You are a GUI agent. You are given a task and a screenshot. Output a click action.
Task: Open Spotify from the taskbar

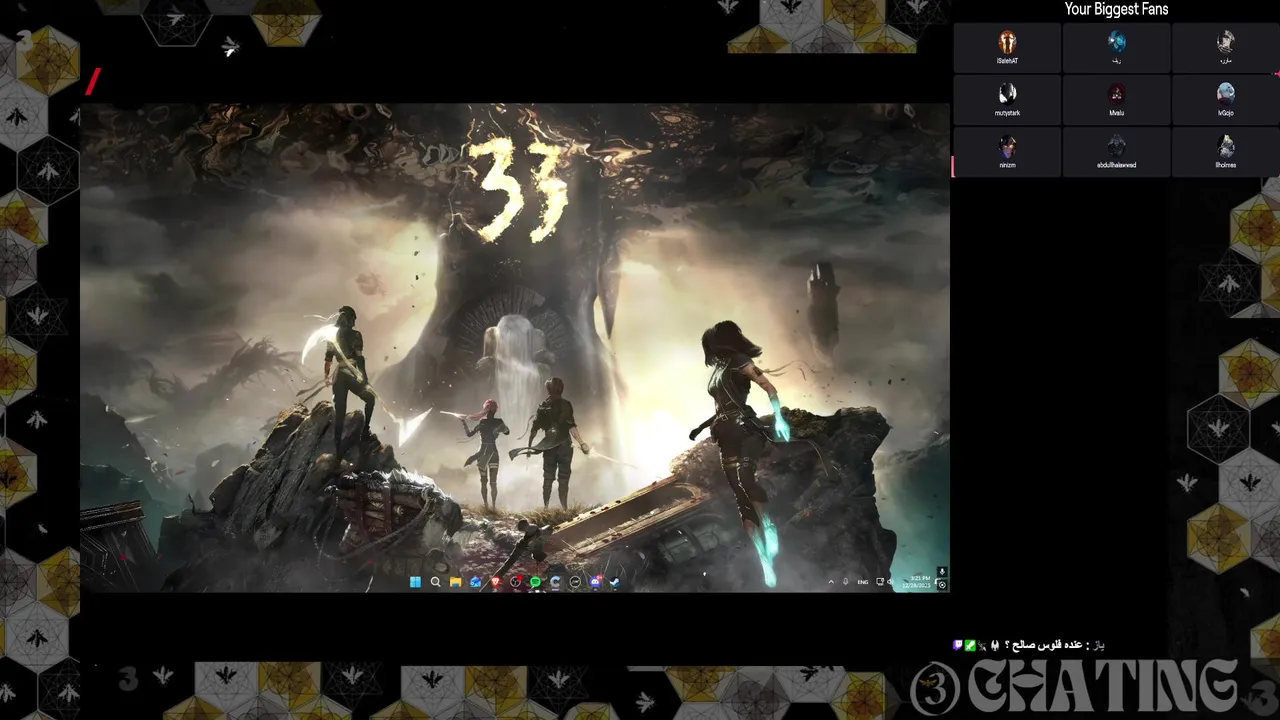point(536,582)
